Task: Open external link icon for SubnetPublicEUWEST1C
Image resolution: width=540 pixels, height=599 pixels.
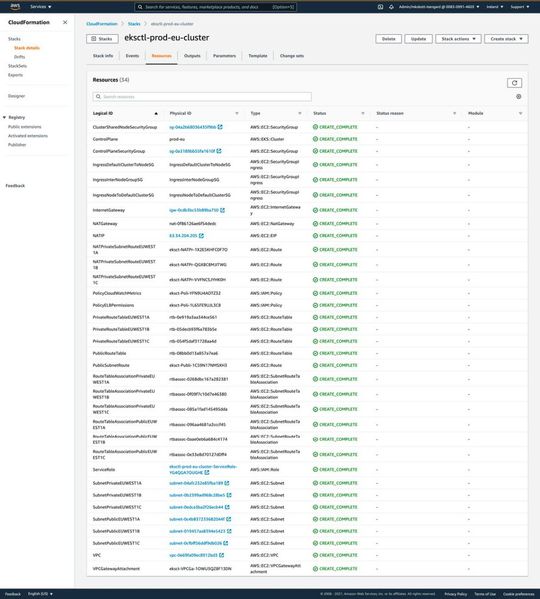Action: pos(226,543)
